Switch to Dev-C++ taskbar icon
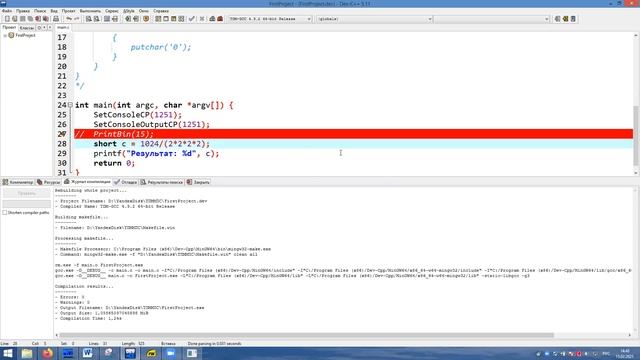 (x=130, y=353)
